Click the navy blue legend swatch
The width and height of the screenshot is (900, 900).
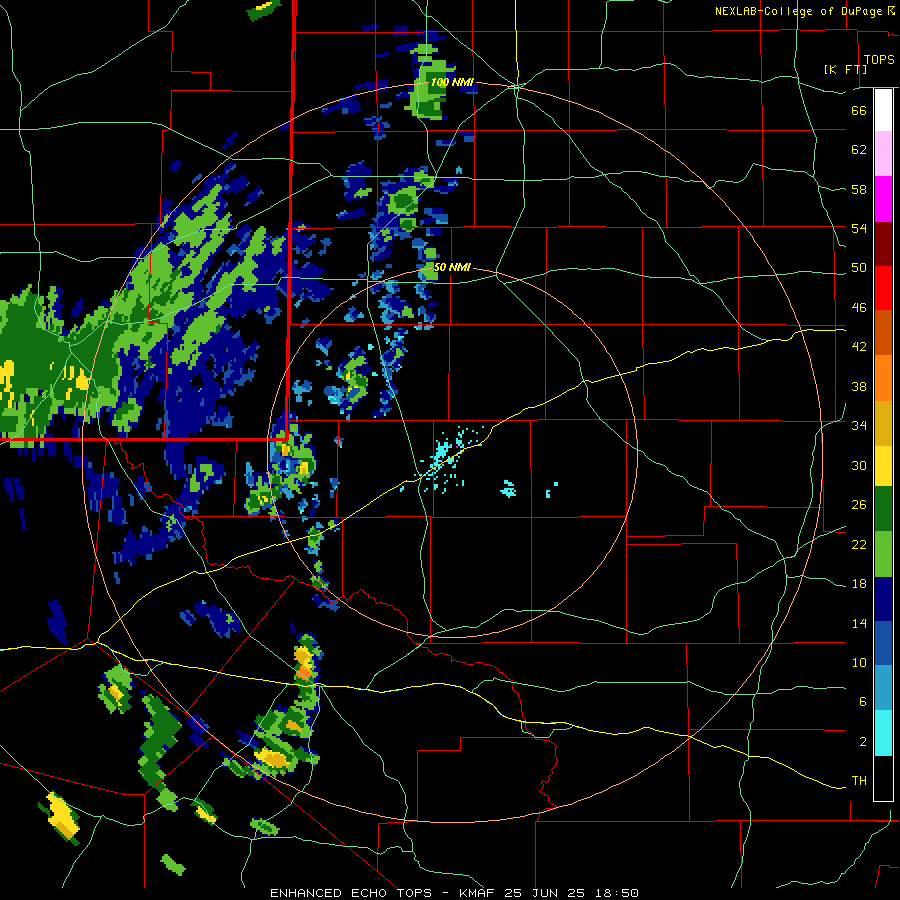(883, 599)
